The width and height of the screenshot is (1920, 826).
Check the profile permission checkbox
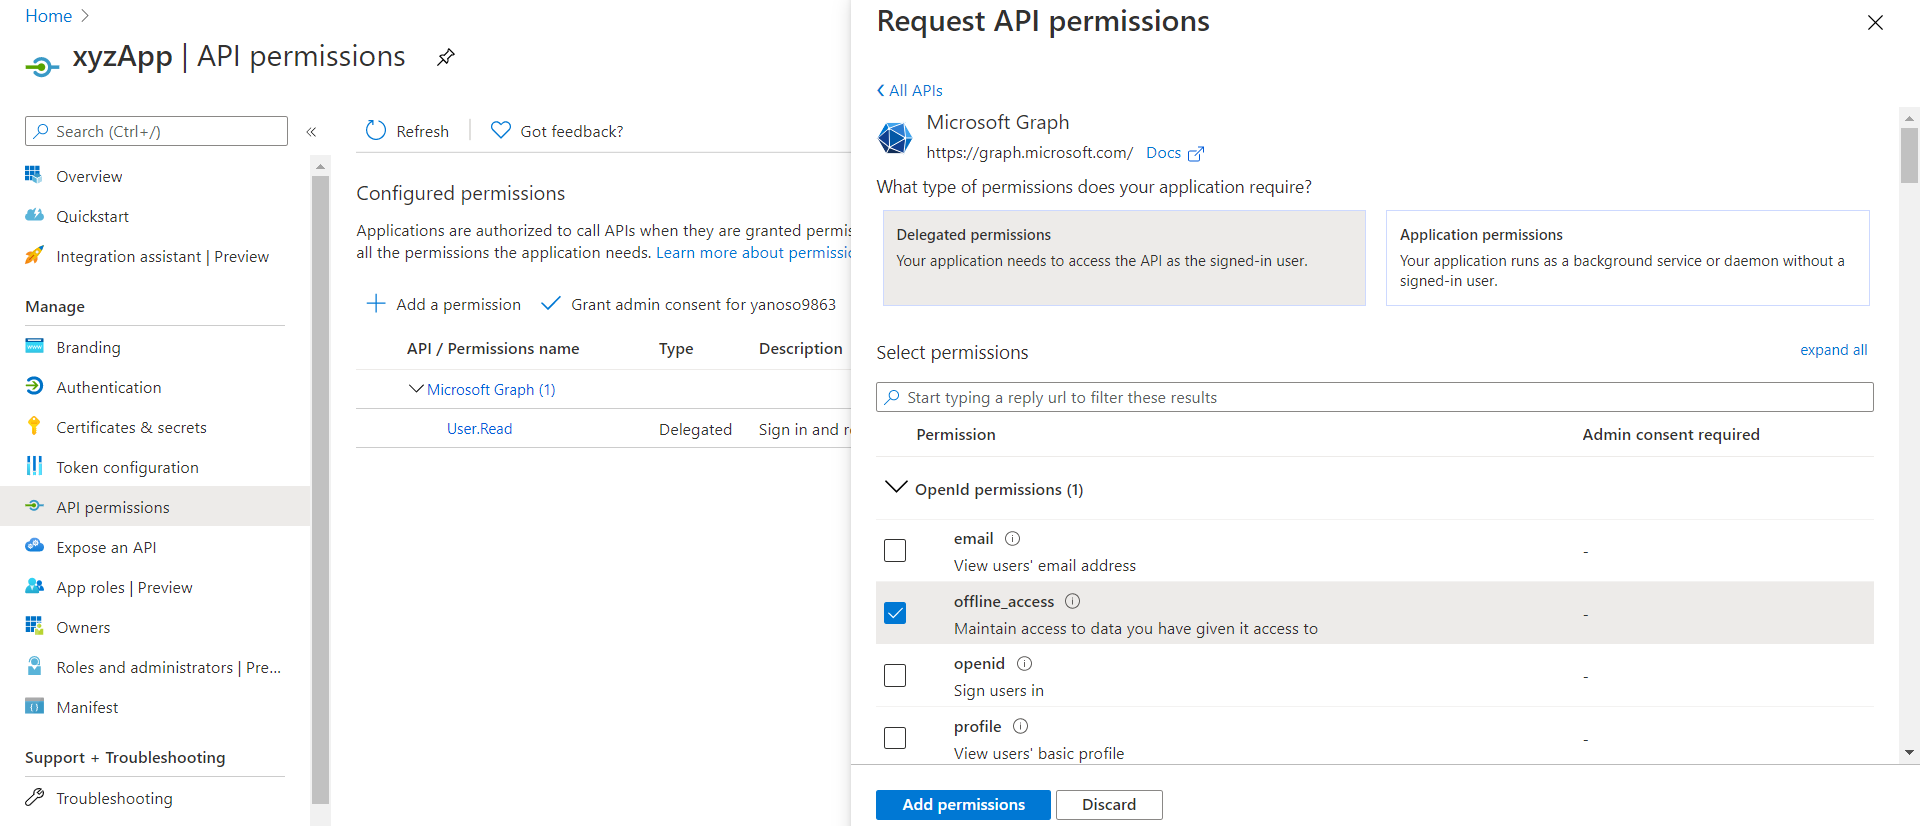click(895, 738)
